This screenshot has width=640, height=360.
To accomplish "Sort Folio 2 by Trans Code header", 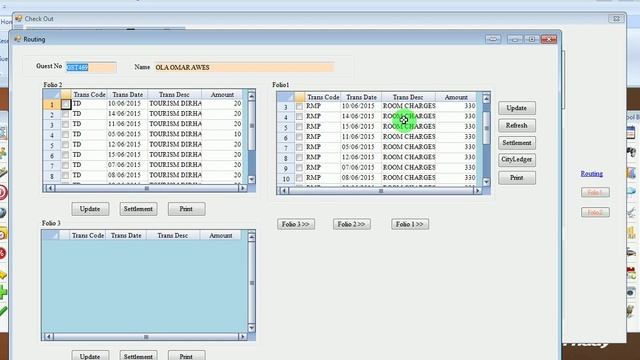I will [x=89, y=95].
